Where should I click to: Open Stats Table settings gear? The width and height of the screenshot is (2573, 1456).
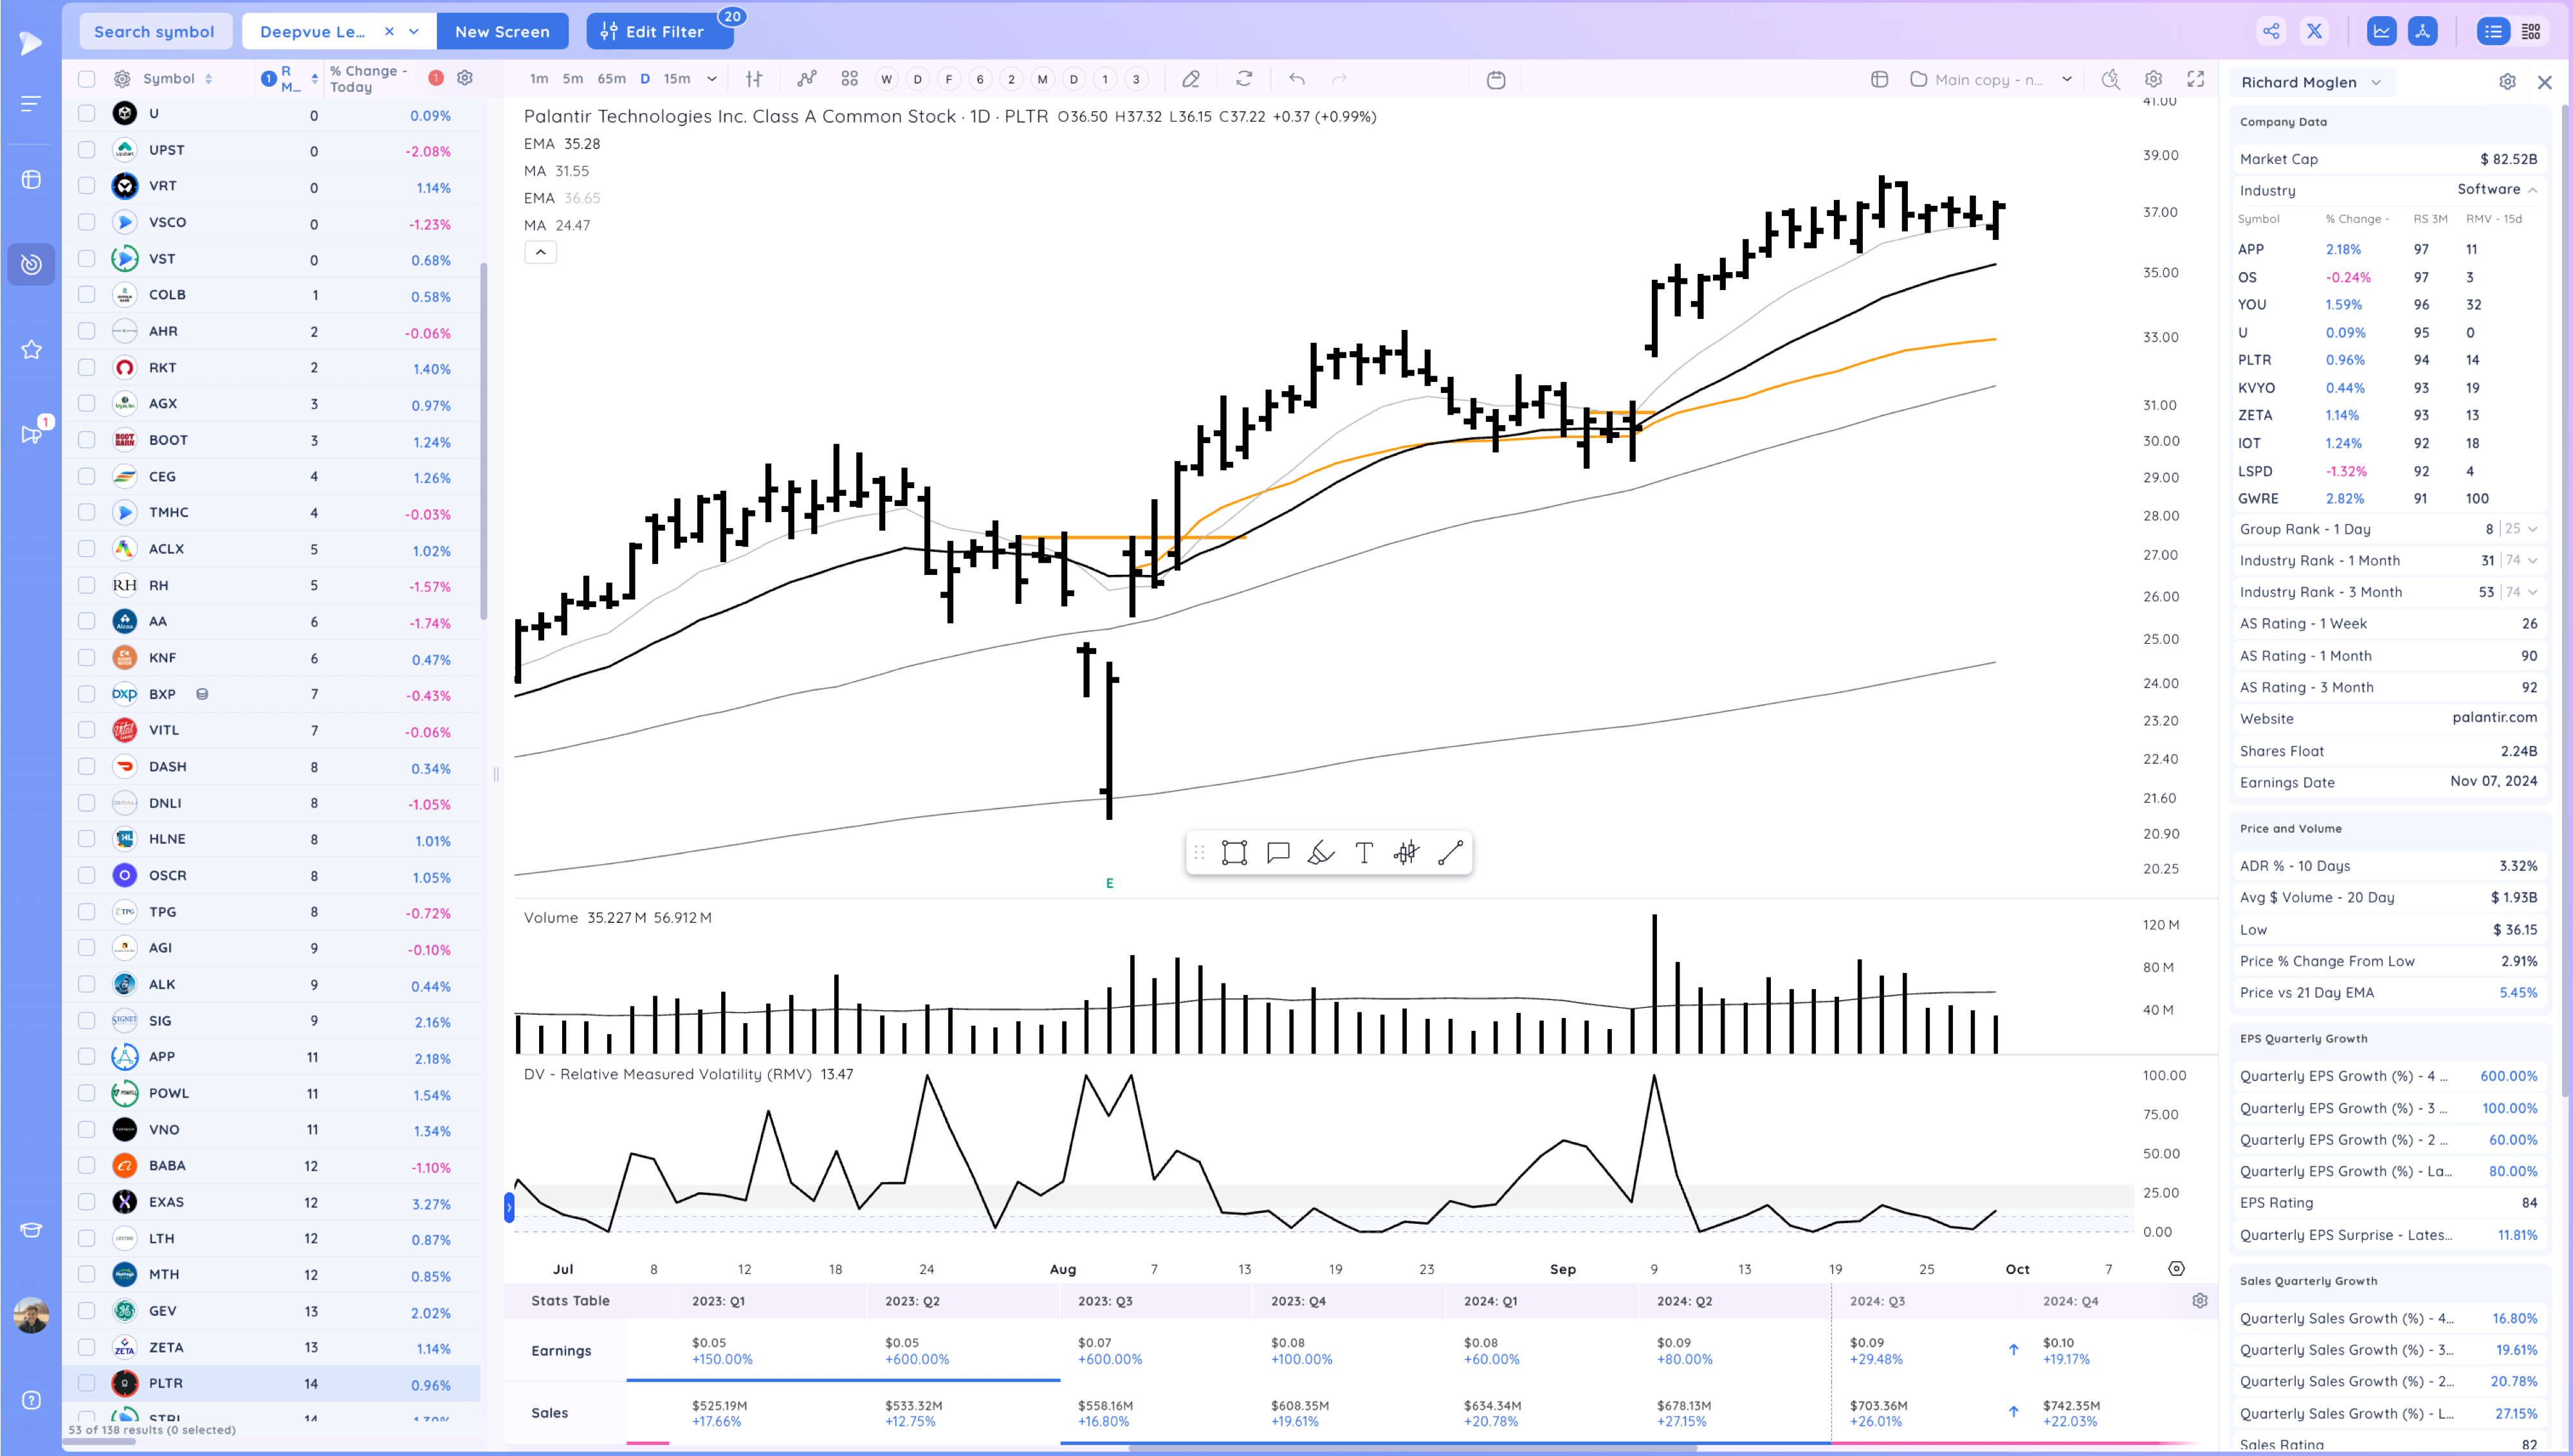(x=2199, y=1301)
